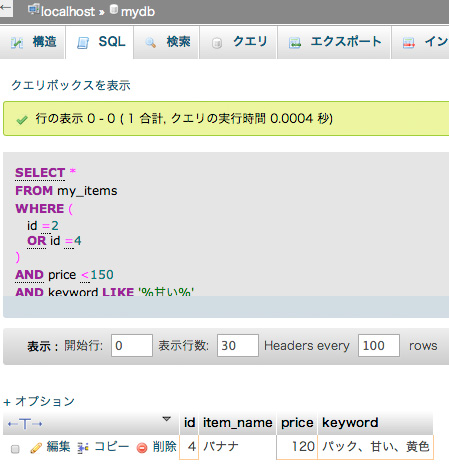Open the 構造 tab

click(x=33, y=42)
